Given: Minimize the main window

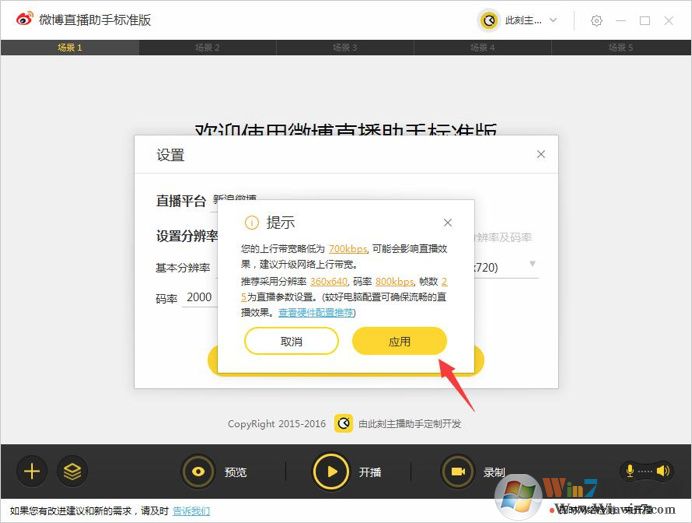Looking at the screenshot, I should pos(621,21).
